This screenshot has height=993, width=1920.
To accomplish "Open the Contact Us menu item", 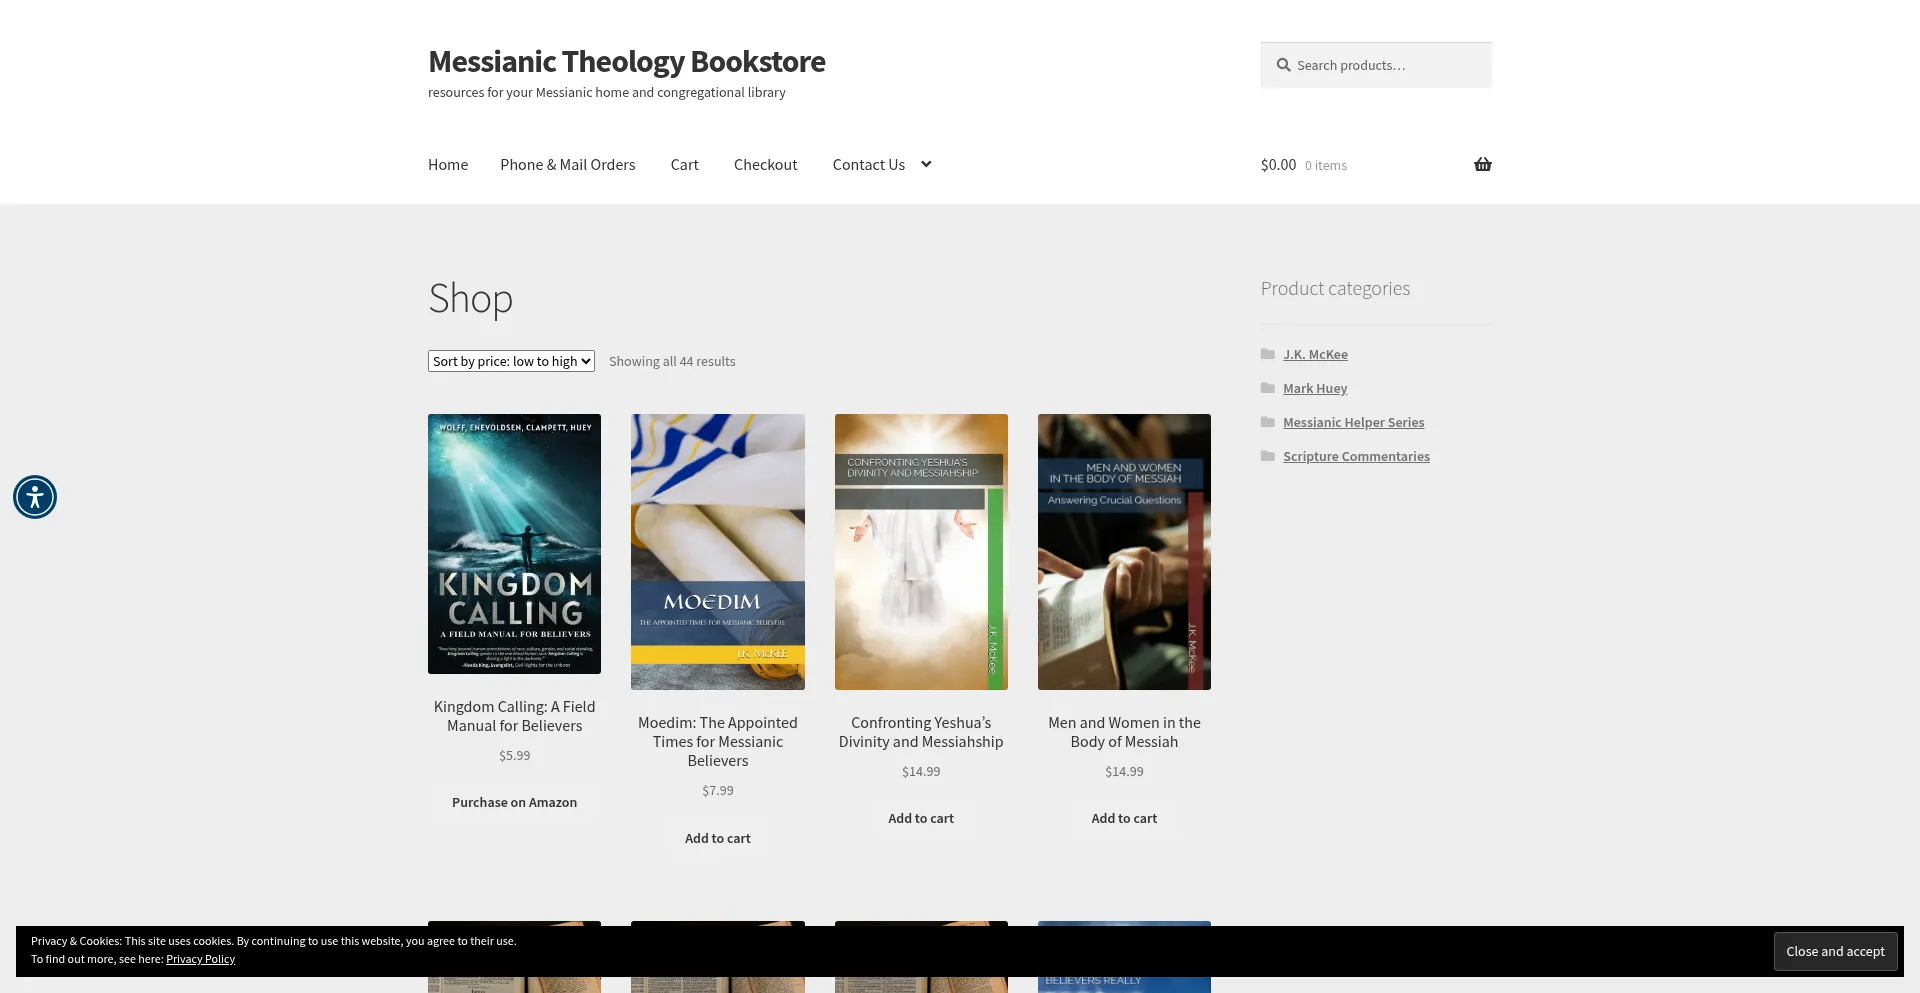I will point(869,165).
